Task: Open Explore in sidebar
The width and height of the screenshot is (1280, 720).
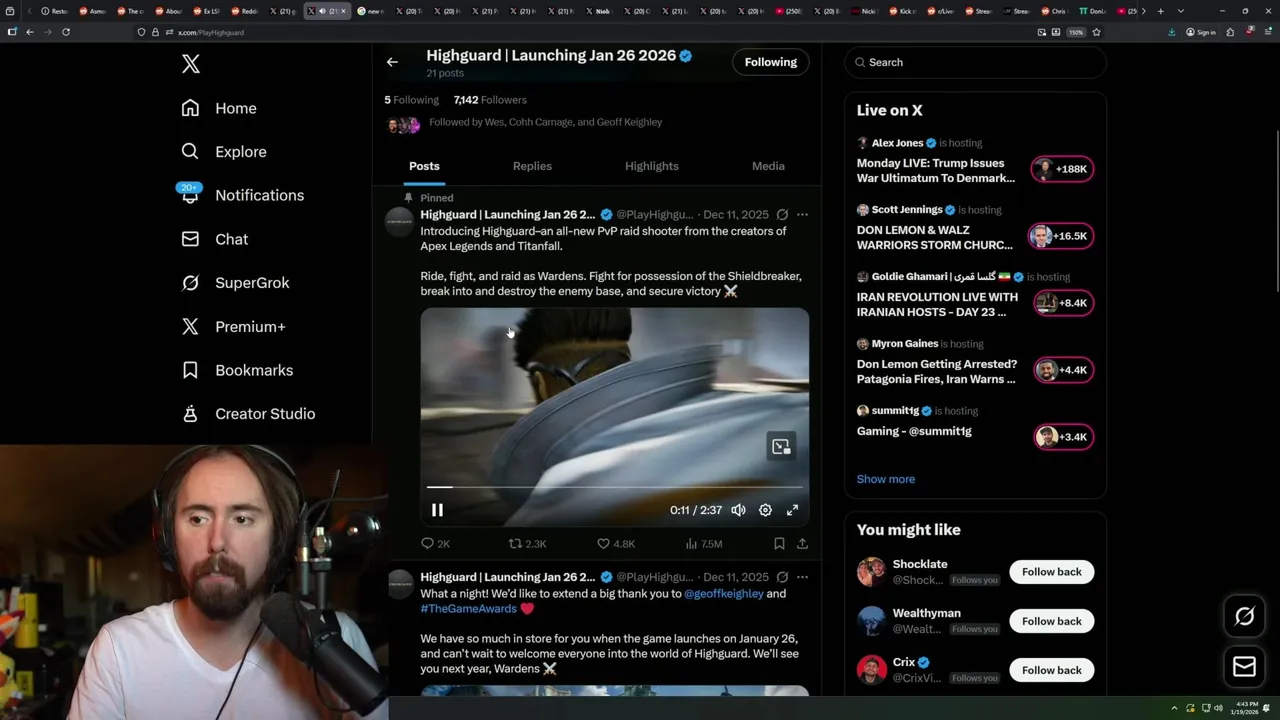Action: 224,152
